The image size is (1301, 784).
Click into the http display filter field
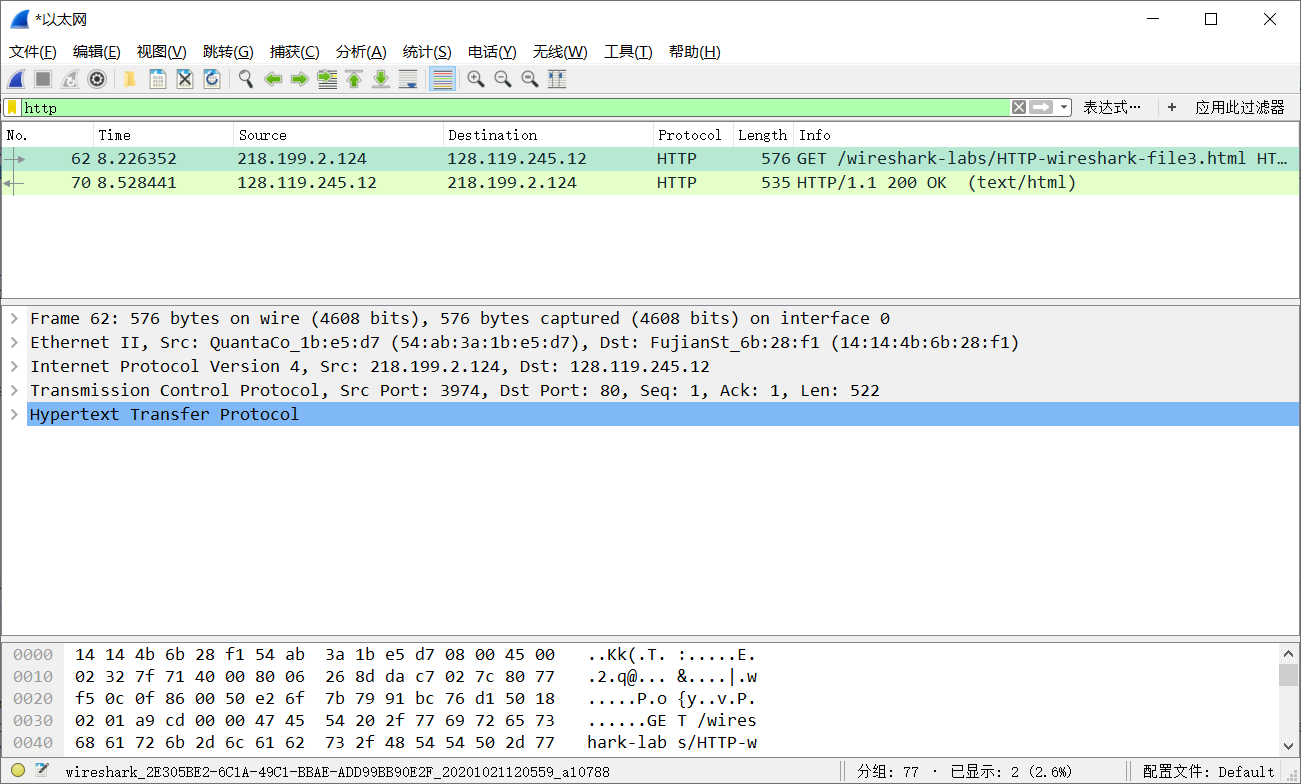point(515,107)
